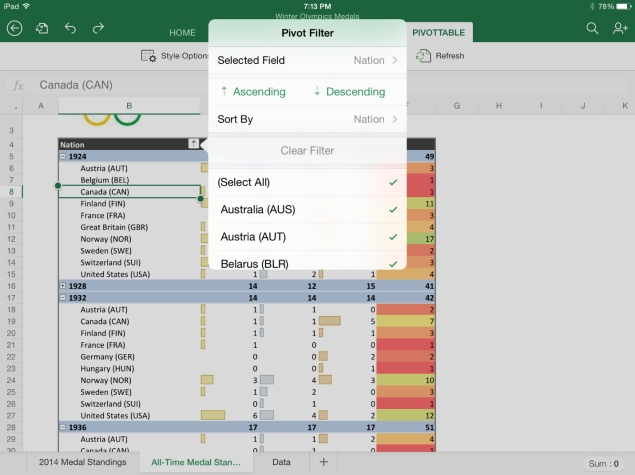Open the file menu icon

pyautogui.click(x=42, y=29)
